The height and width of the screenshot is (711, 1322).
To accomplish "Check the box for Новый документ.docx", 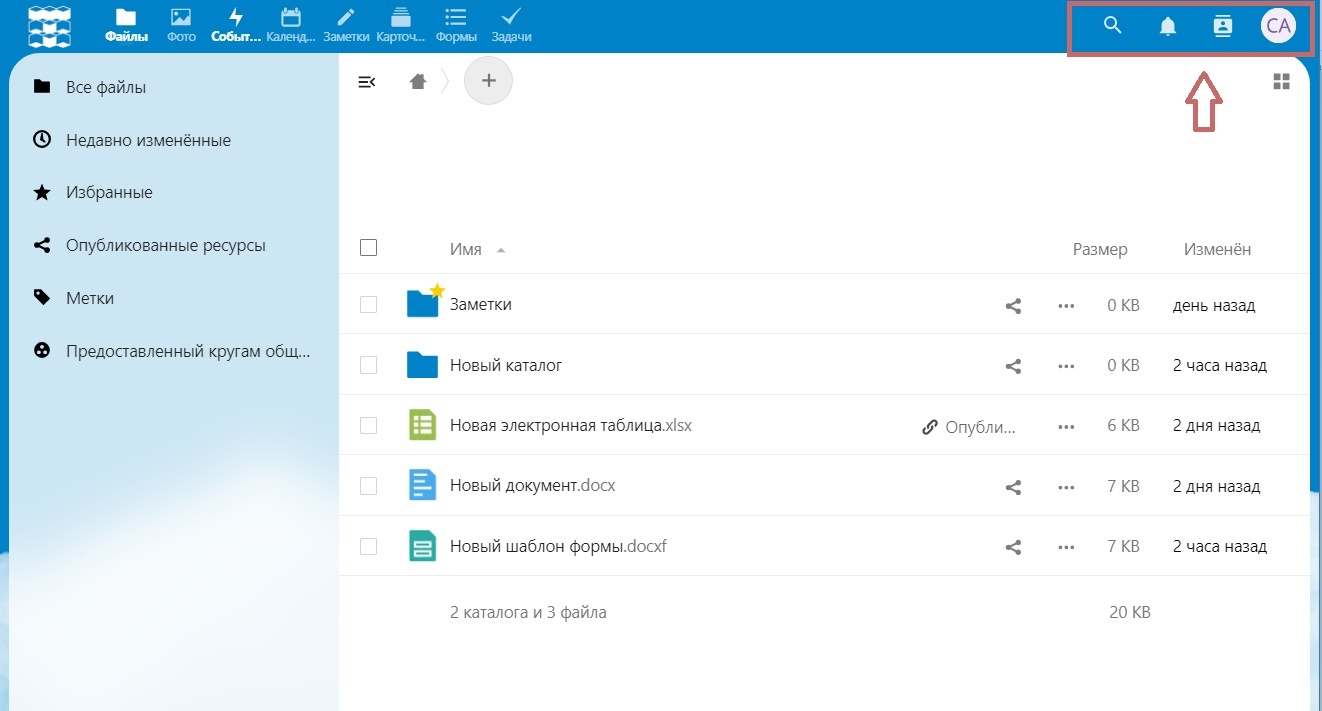I will point(368,487).
